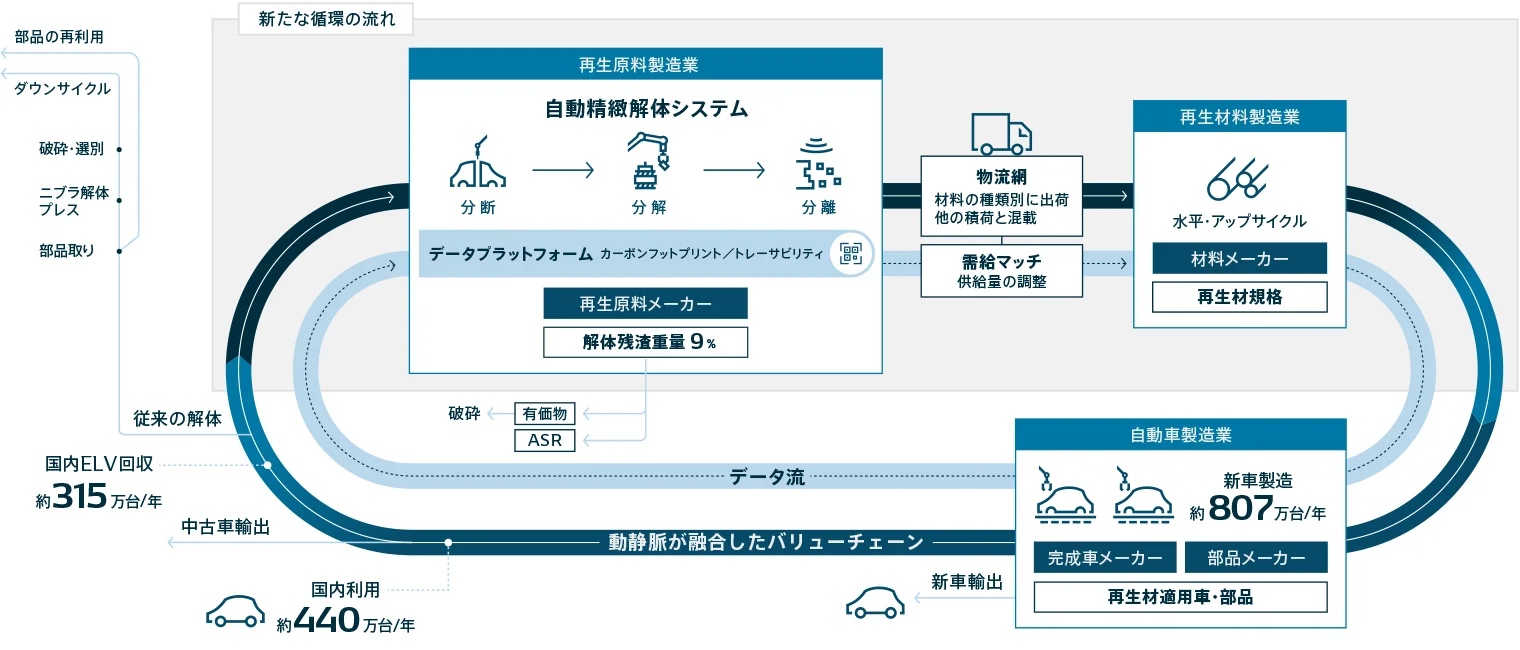The height and width of the screenshot is (650, 1520).
Task: Click the 新たな循環の流れ label
Action: 326,19
